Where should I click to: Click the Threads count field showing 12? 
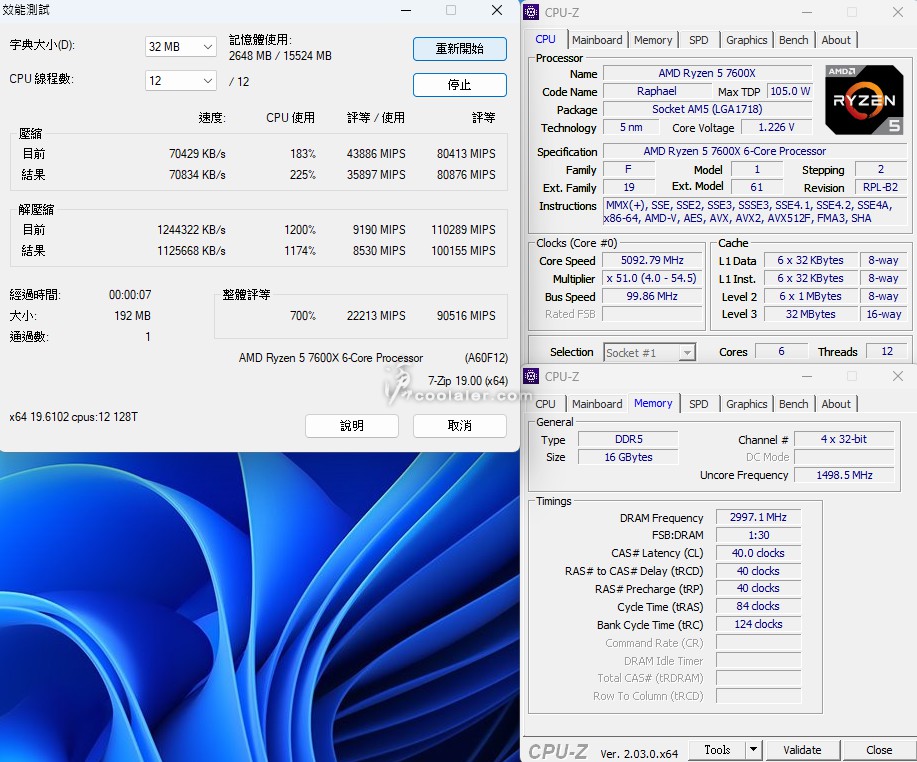coord(887,351)
